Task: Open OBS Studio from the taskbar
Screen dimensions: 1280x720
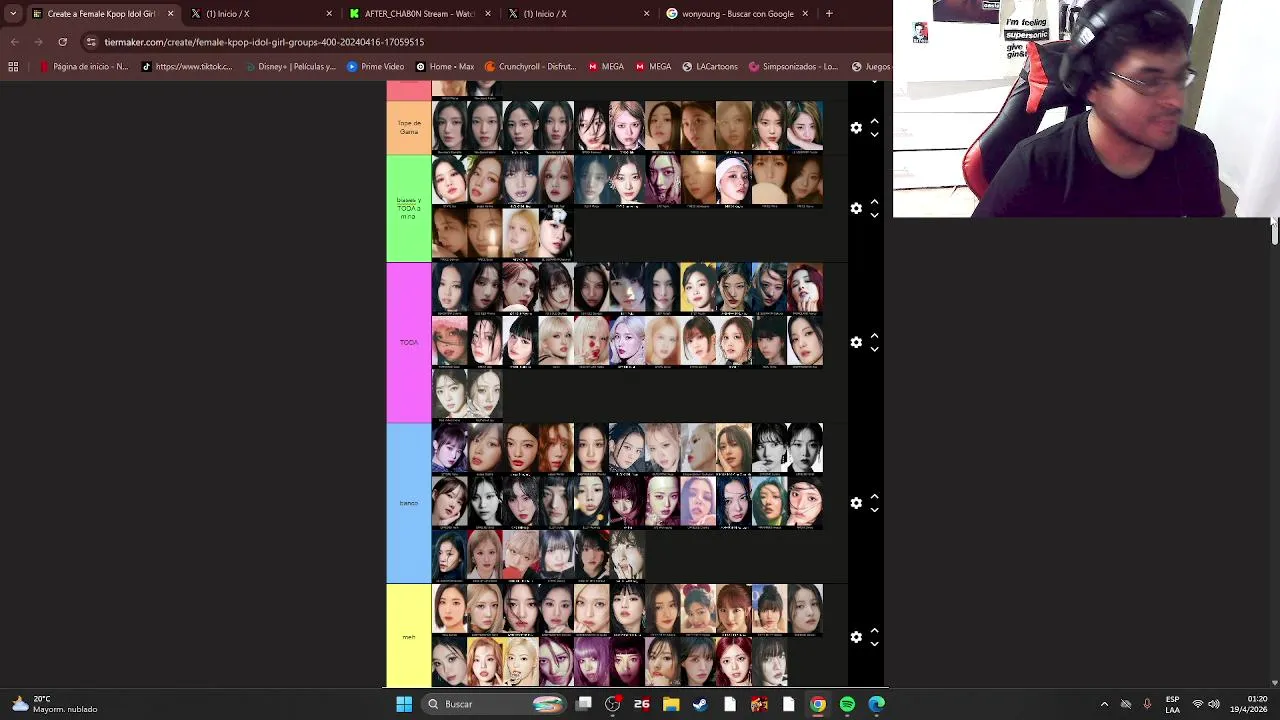Action: (x=613, y=704)
